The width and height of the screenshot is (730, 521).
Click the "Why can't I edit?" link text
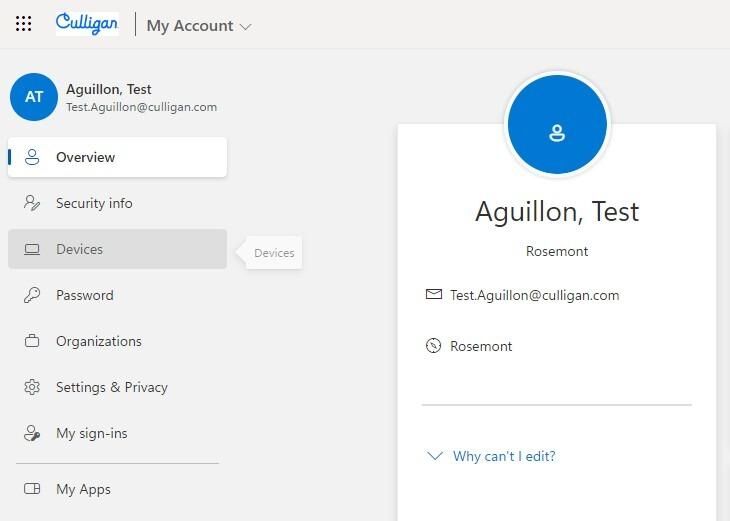pos(504,456)
